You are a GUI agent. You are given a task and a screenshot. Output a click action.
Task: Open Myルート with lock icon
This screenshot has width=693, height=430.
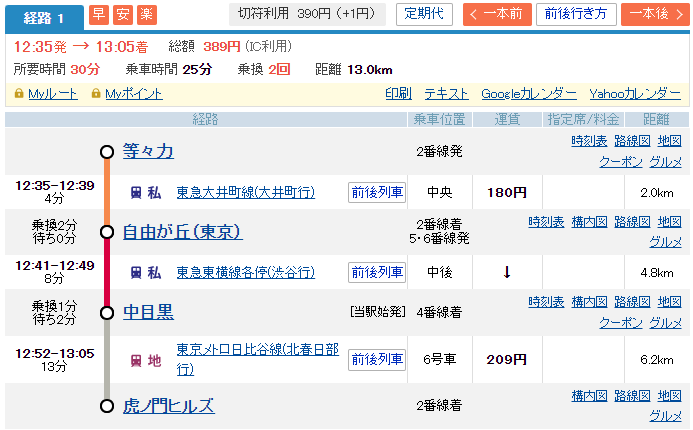pyautogui.click(x=47, y=94)
